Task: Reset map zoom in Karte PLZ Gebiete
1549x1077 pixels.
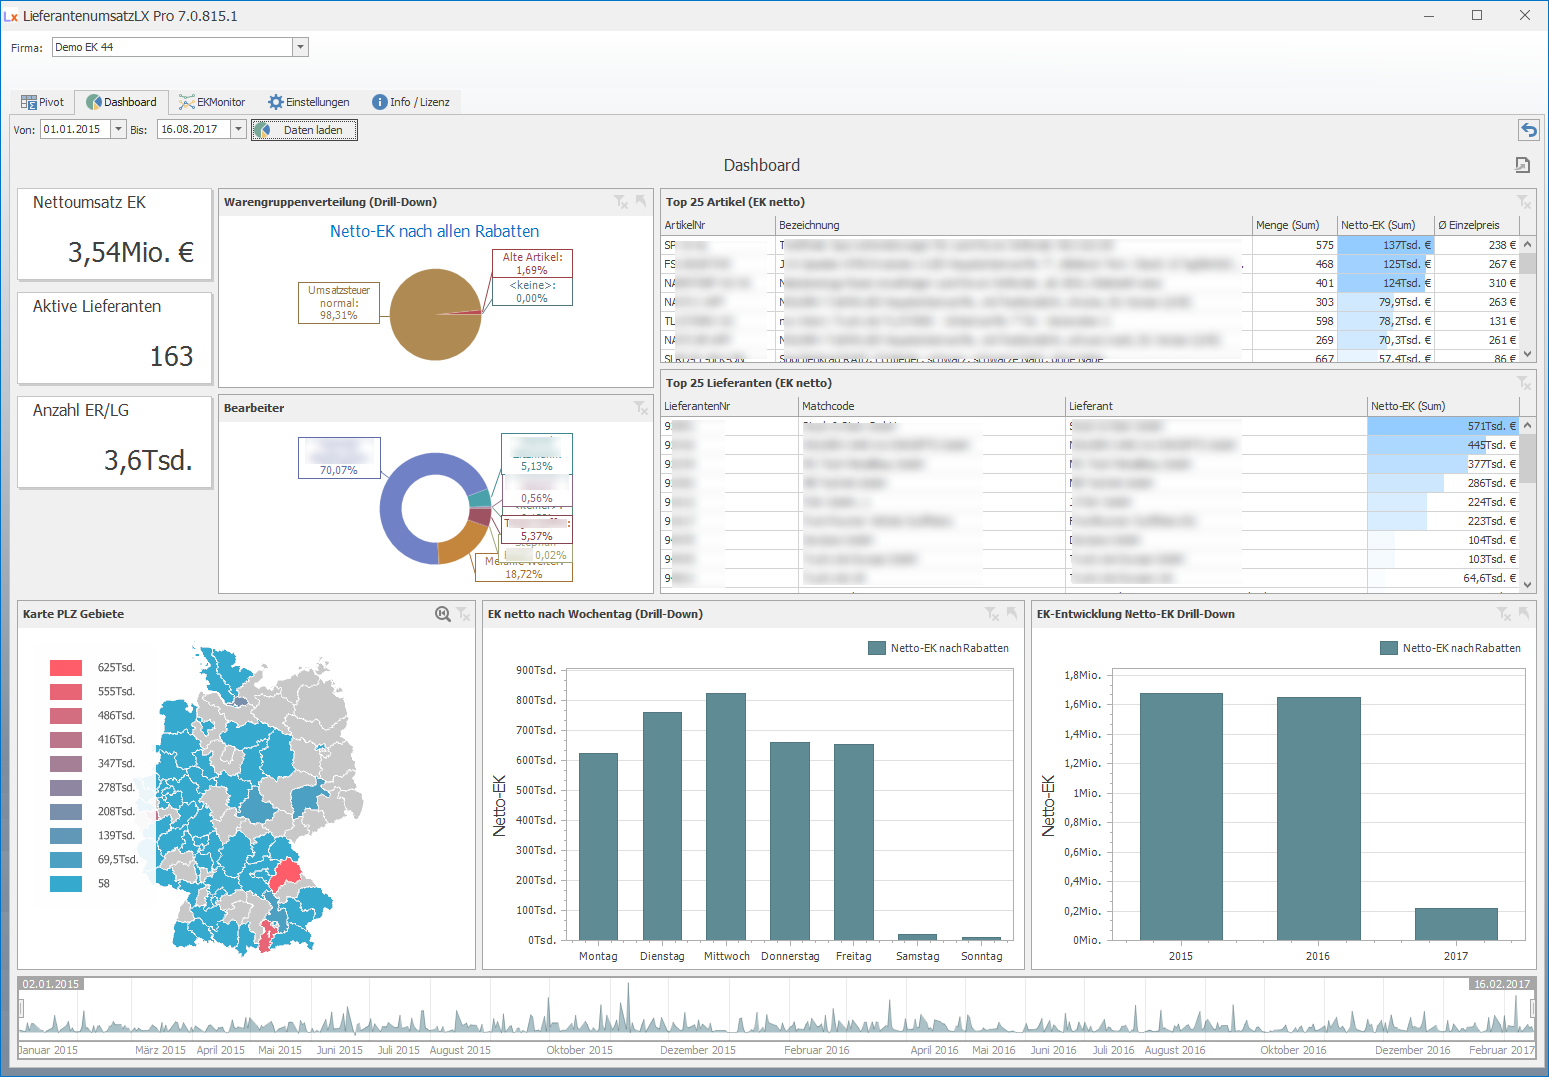Action: pyautogui.click(x=443, y=614)
